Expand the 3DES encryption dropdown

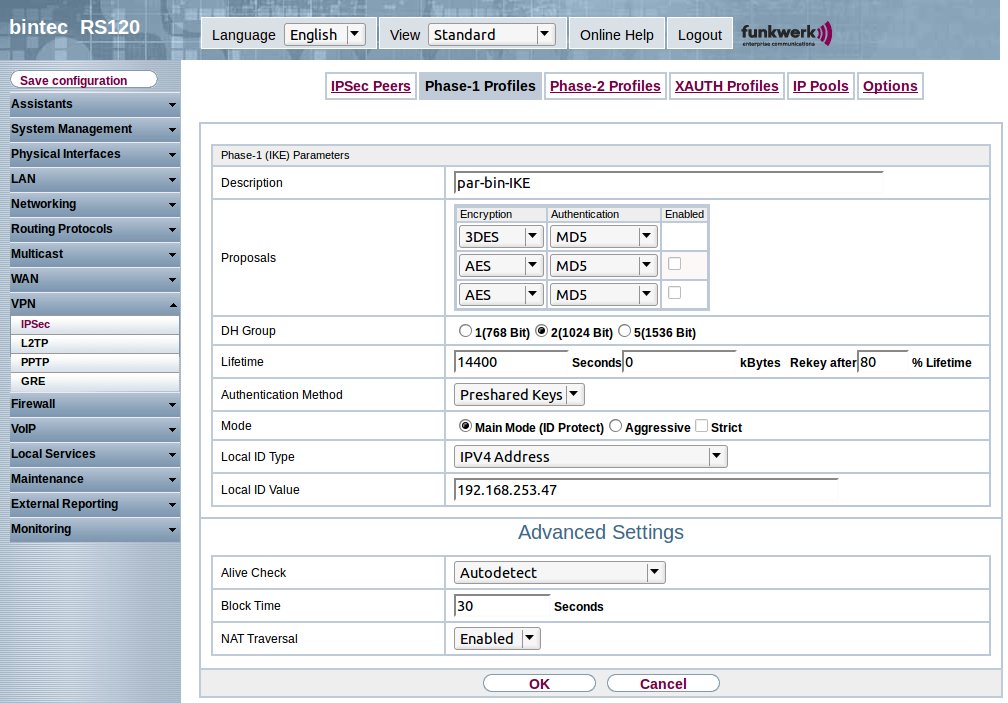pos(500,237)
